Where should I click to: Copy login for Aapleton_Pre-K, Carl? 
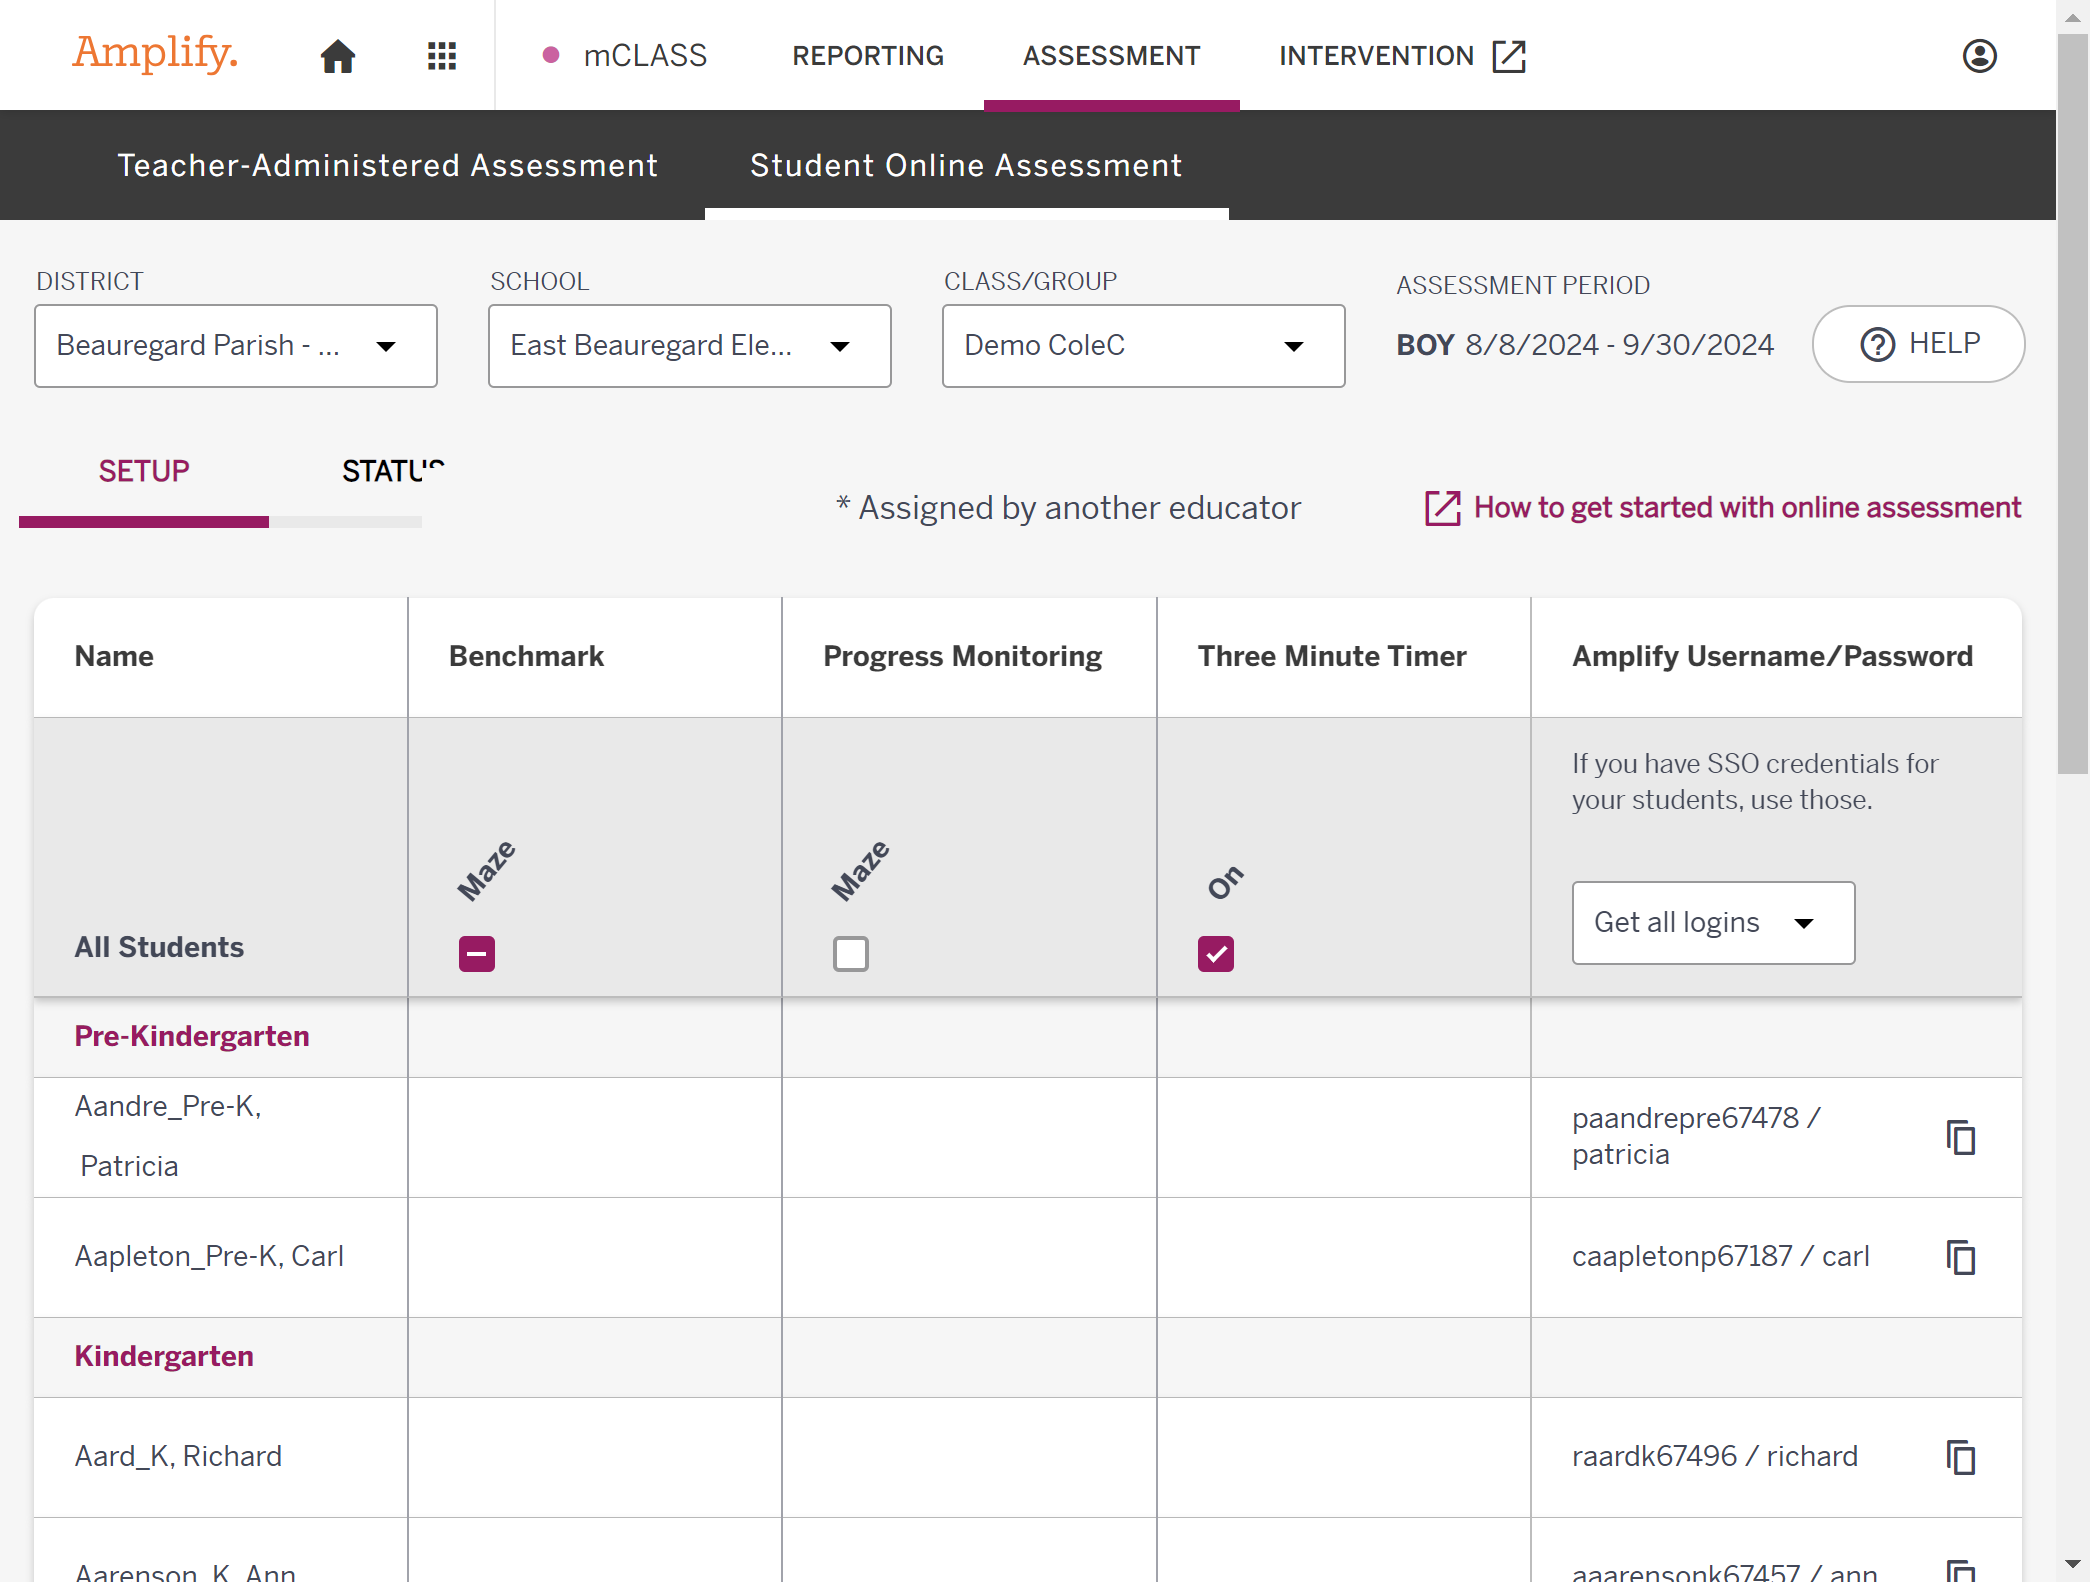point(1961,1257)
